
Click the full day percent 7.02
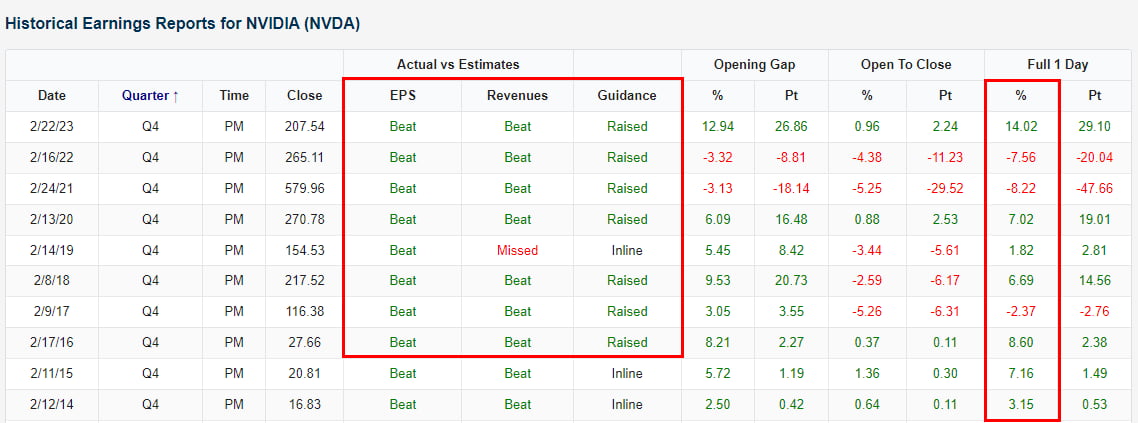pyautogui.click(x=1021, y=219)
